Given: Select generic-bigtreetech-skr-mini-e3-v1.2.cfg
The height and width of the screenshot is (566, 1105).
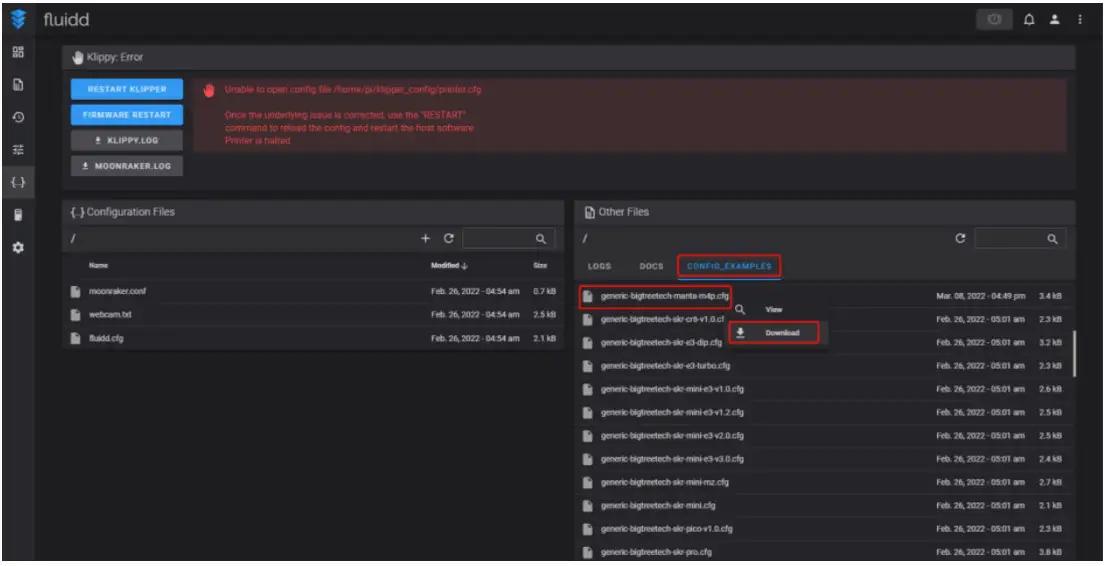Looking at the screenshot, I should 825,412.
